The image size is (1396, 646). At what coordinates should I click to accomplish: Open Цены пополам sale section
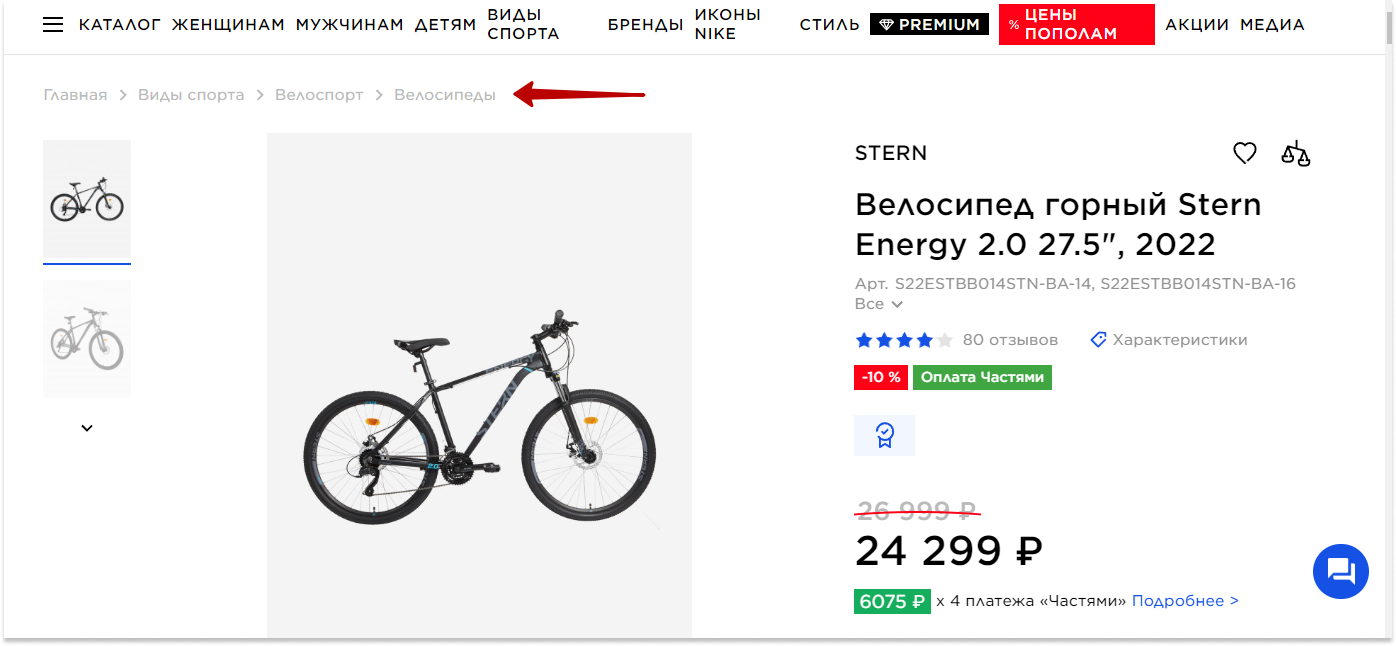[1076, 25]
